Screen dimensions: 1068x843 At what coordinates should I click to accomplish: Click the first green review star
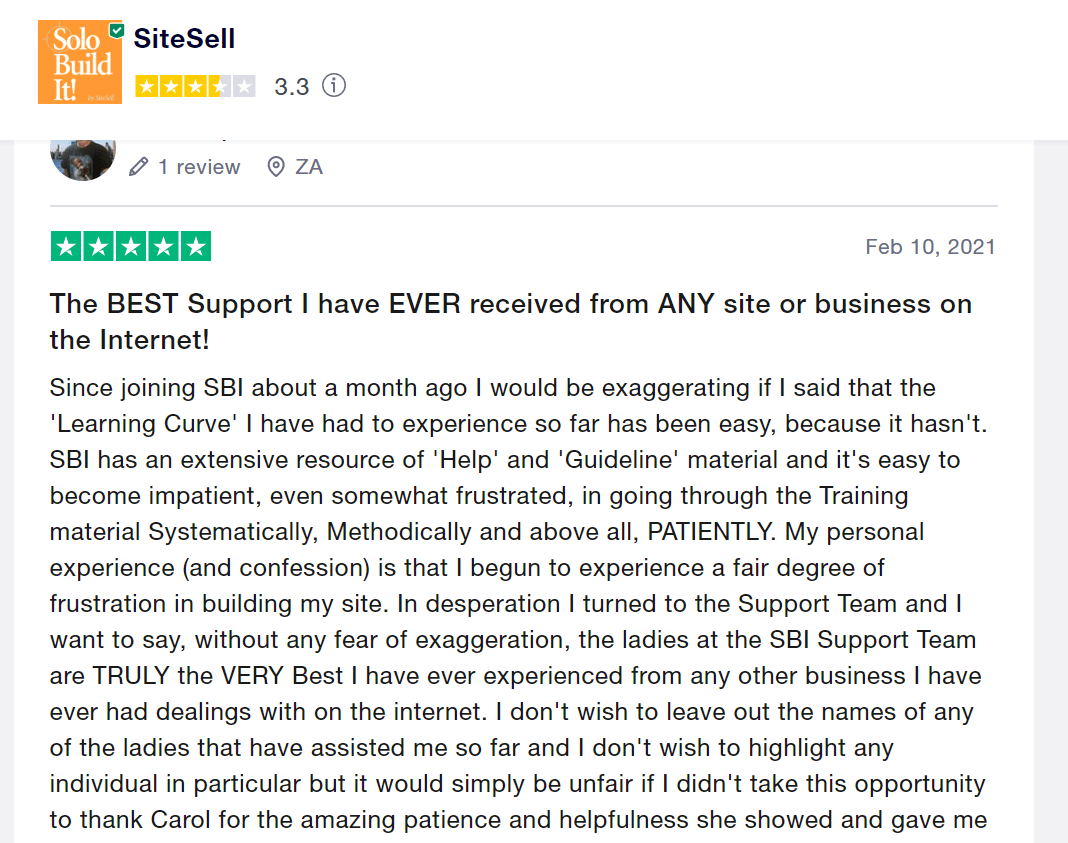(66, 246)
